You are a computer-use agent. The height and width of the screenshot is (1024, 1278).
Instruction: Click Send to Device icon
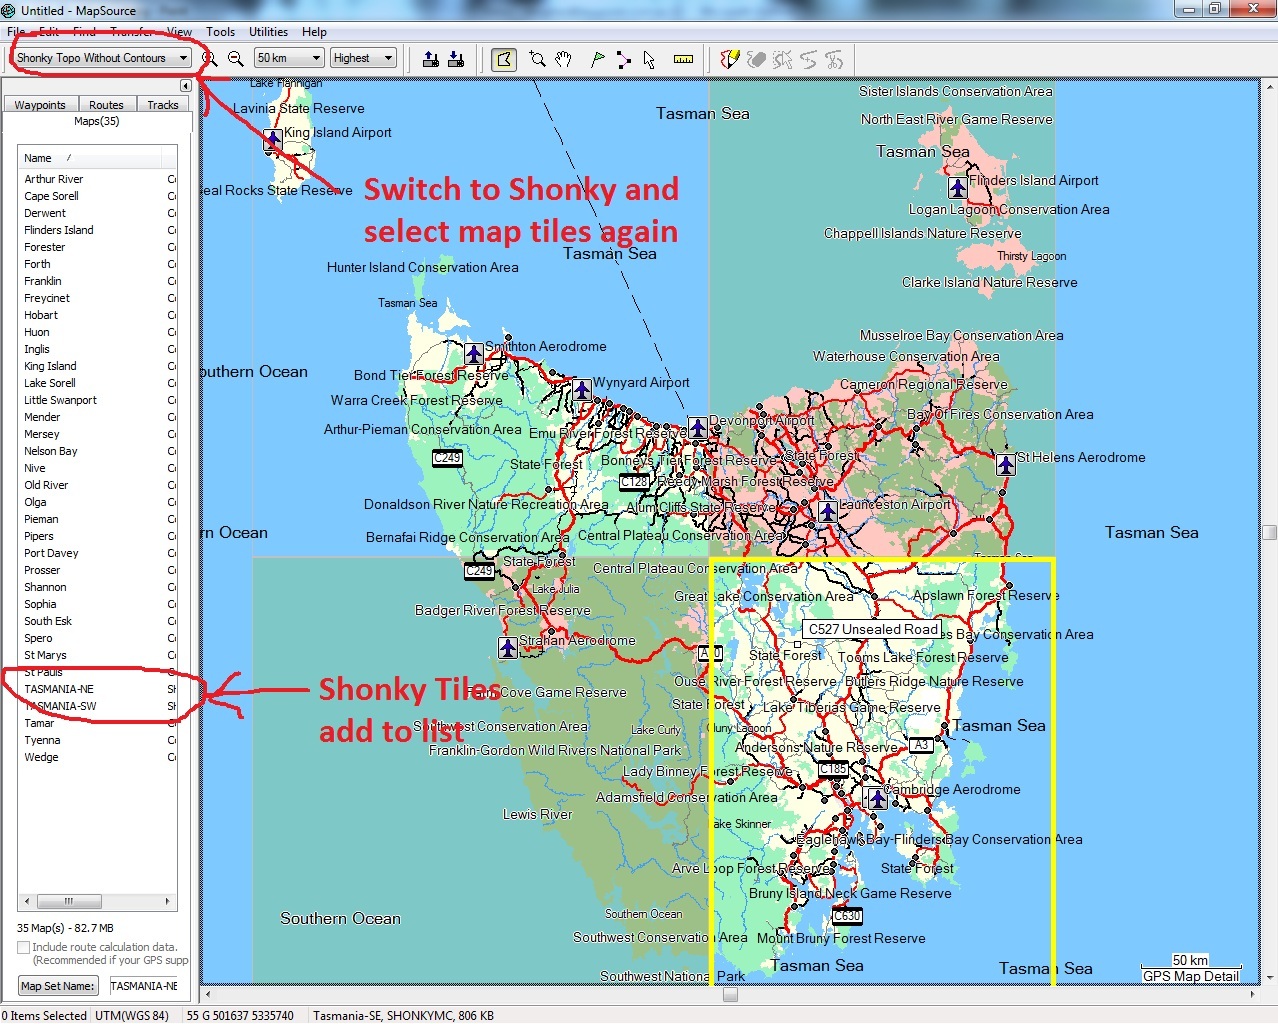point(431,59)
